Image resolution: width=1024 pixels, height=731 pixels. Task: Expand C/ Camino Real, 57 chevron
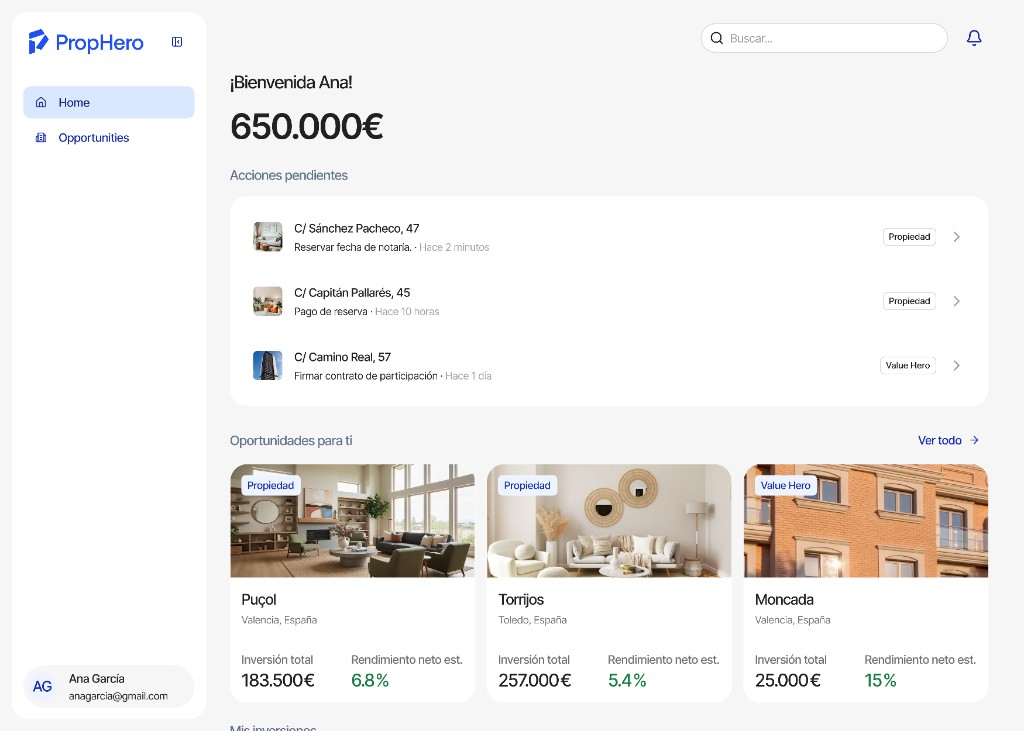point(956,365)
